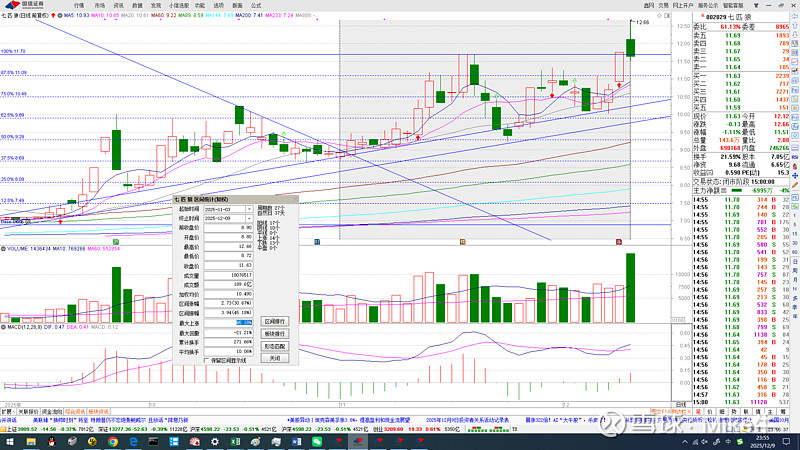Open the 起始时间 date dropdown
Viewport: 800px width, 450px height.
249,208
